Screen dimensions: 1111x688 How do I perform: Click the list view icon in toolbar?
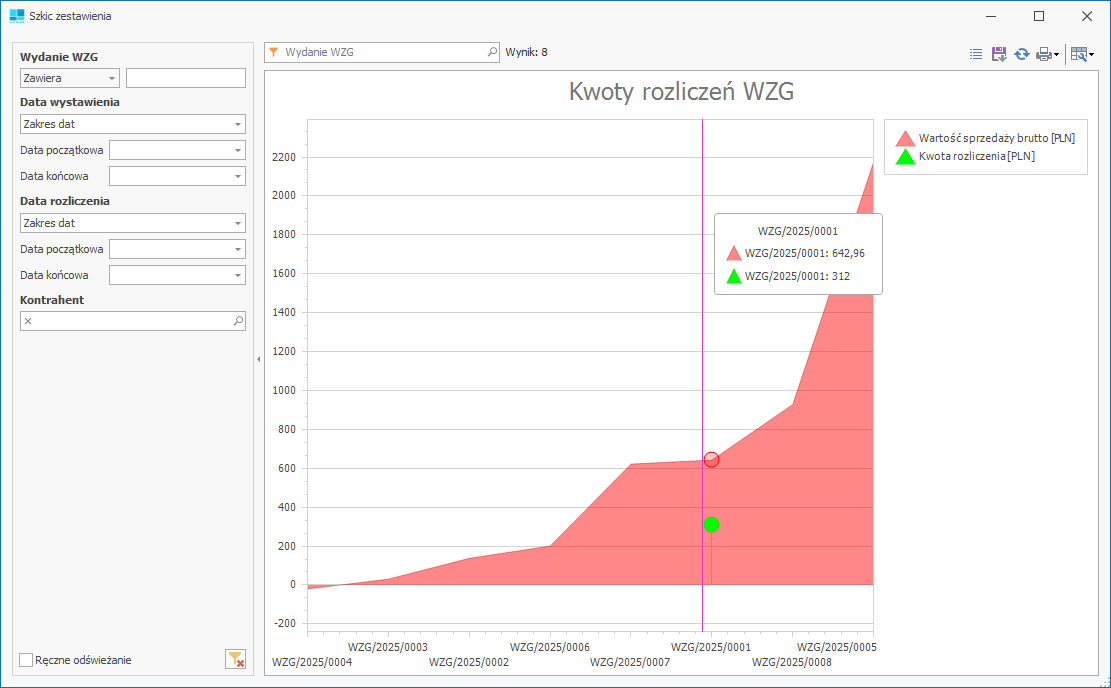click(976, 54)
